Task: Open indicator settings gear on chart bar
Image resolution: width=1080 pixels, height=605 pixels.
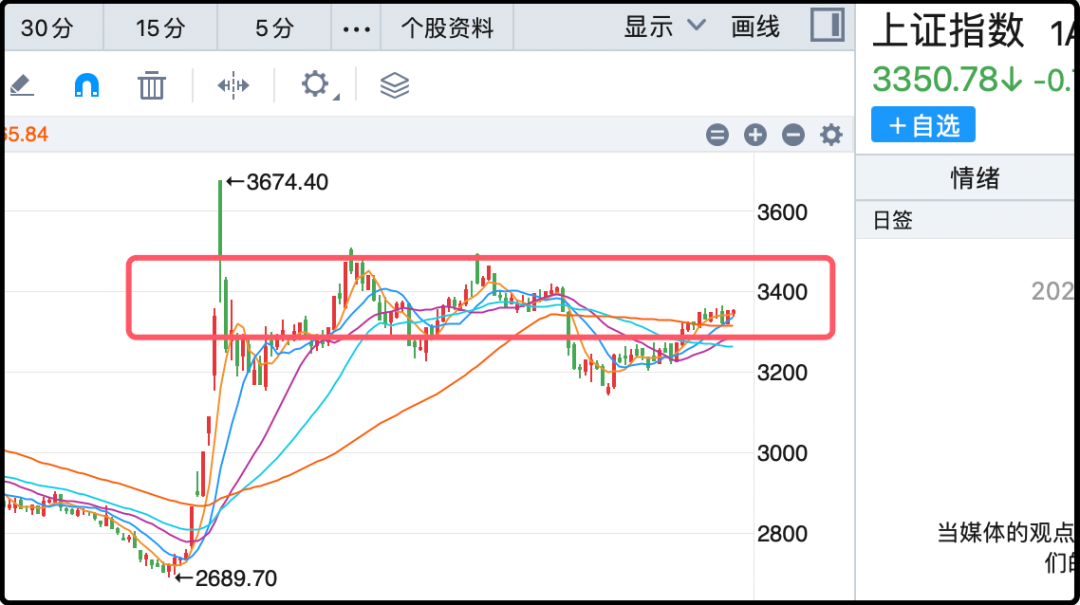Action: [x=831, y=135]
